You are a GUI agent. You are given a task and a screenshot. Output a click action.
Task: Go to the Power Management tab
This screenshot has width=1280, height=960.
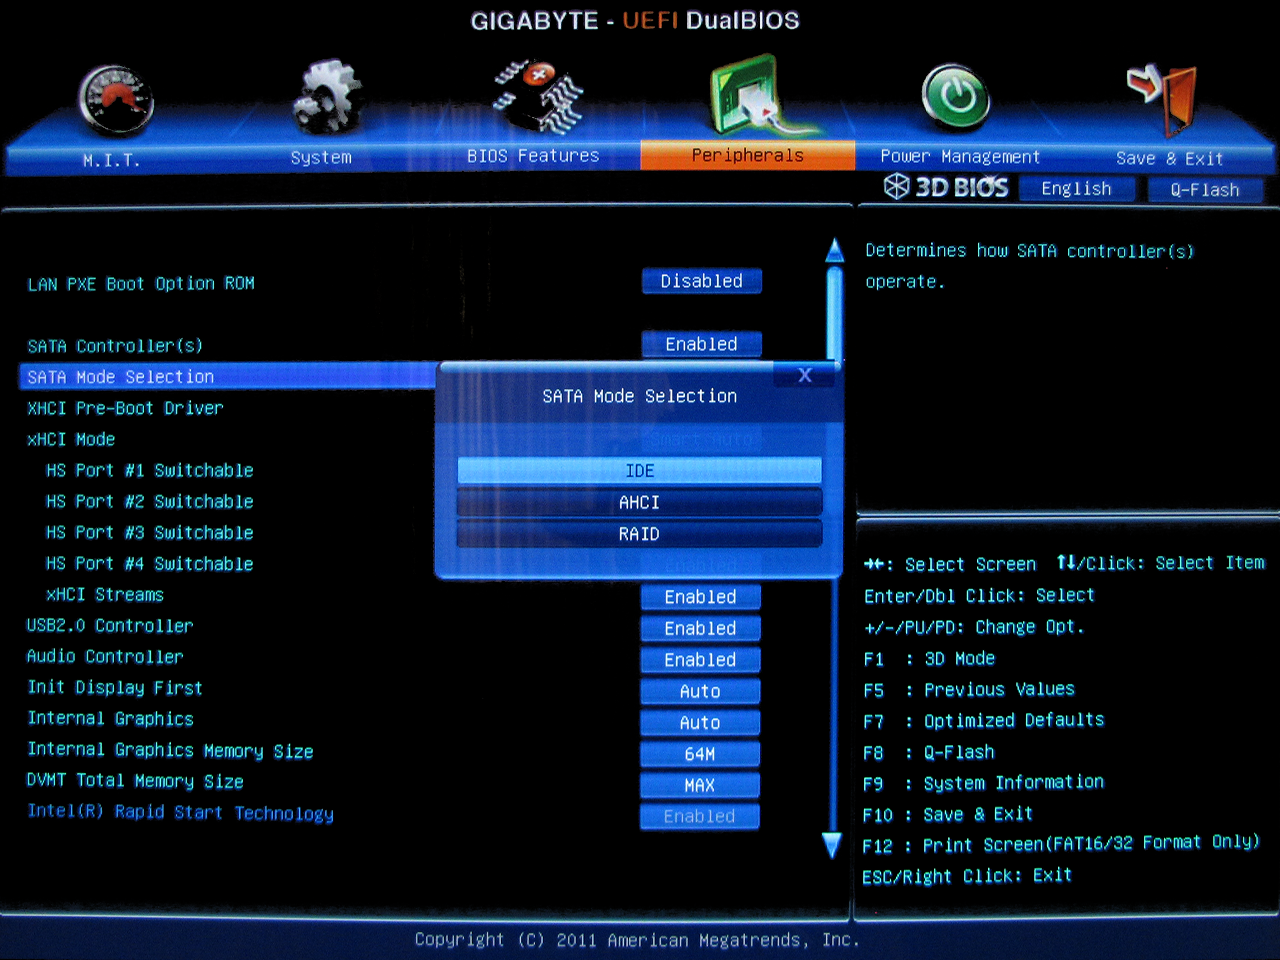point(960,156)
